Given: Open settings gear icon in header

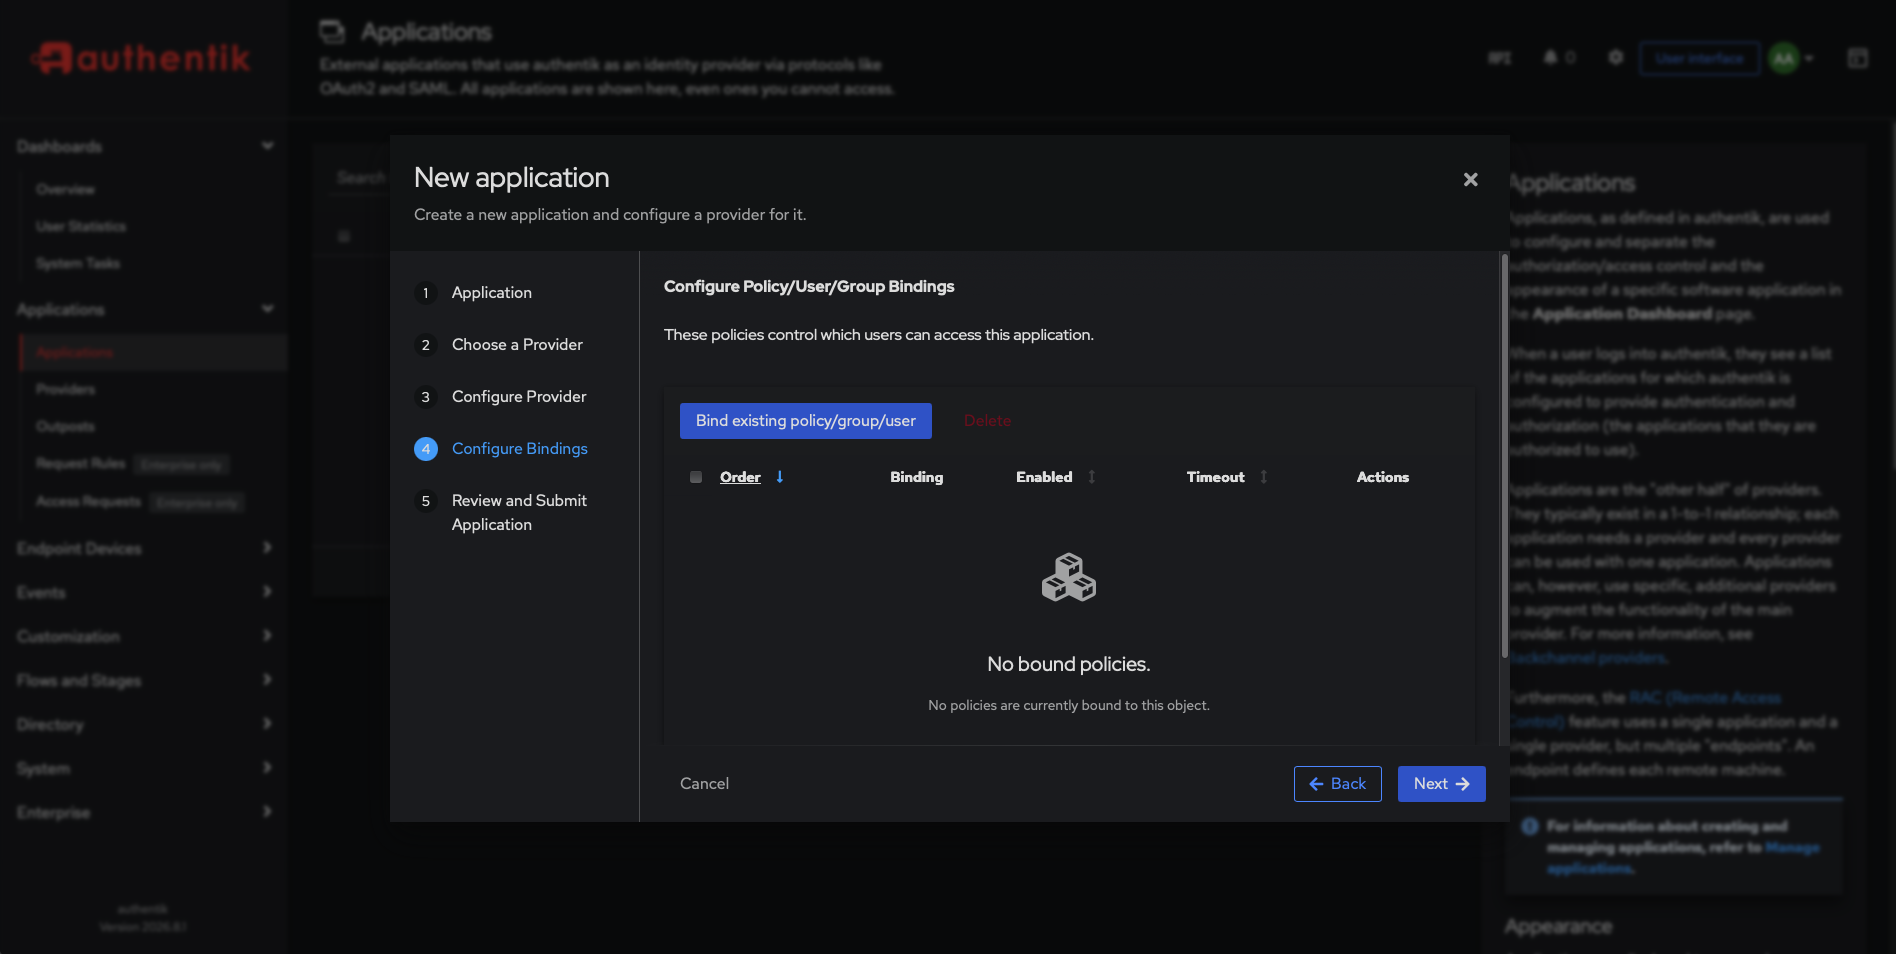Looking at the screenshot, I should click(1615, 58).
